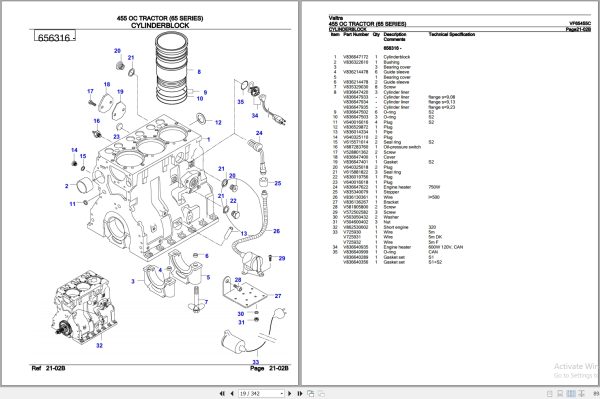Click callout number 8 beside the cylinder liner

click(x=199, y=72)
